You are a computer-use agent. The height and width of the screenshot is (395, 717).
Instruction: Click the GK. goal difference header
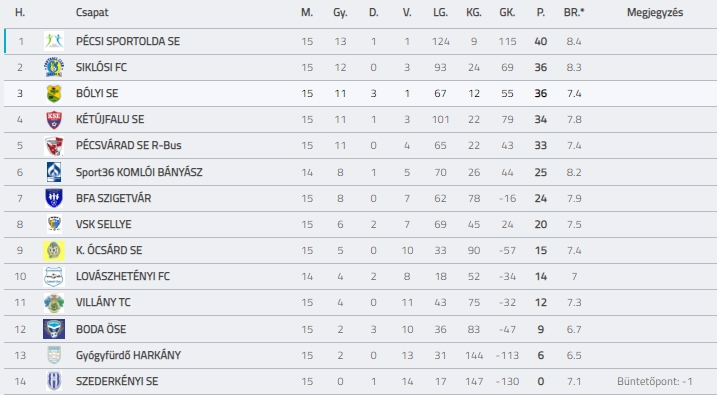tap(507, 13)
